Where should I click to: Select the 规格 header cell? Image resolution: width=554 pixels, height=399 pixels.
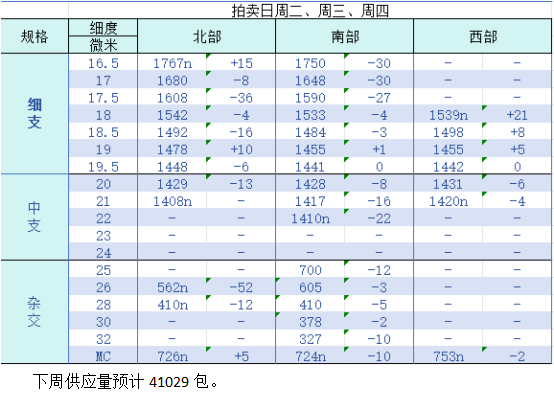coord(34,36)
